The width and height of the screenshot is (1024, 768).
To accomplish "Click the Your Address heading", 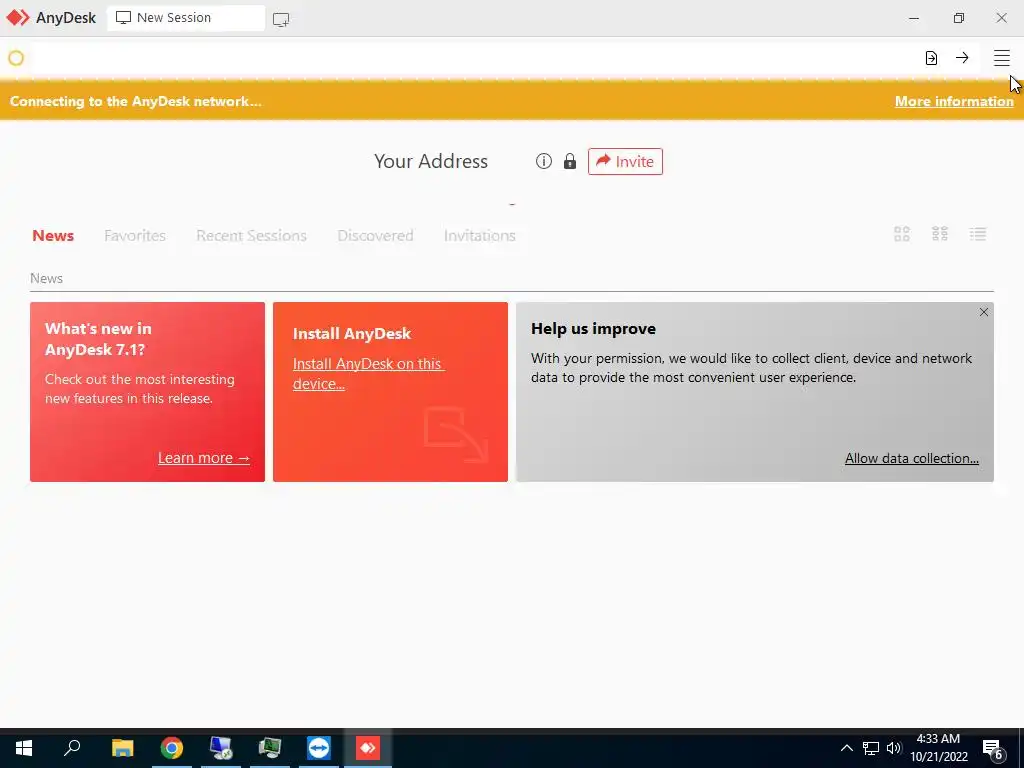I will (431, 161).
